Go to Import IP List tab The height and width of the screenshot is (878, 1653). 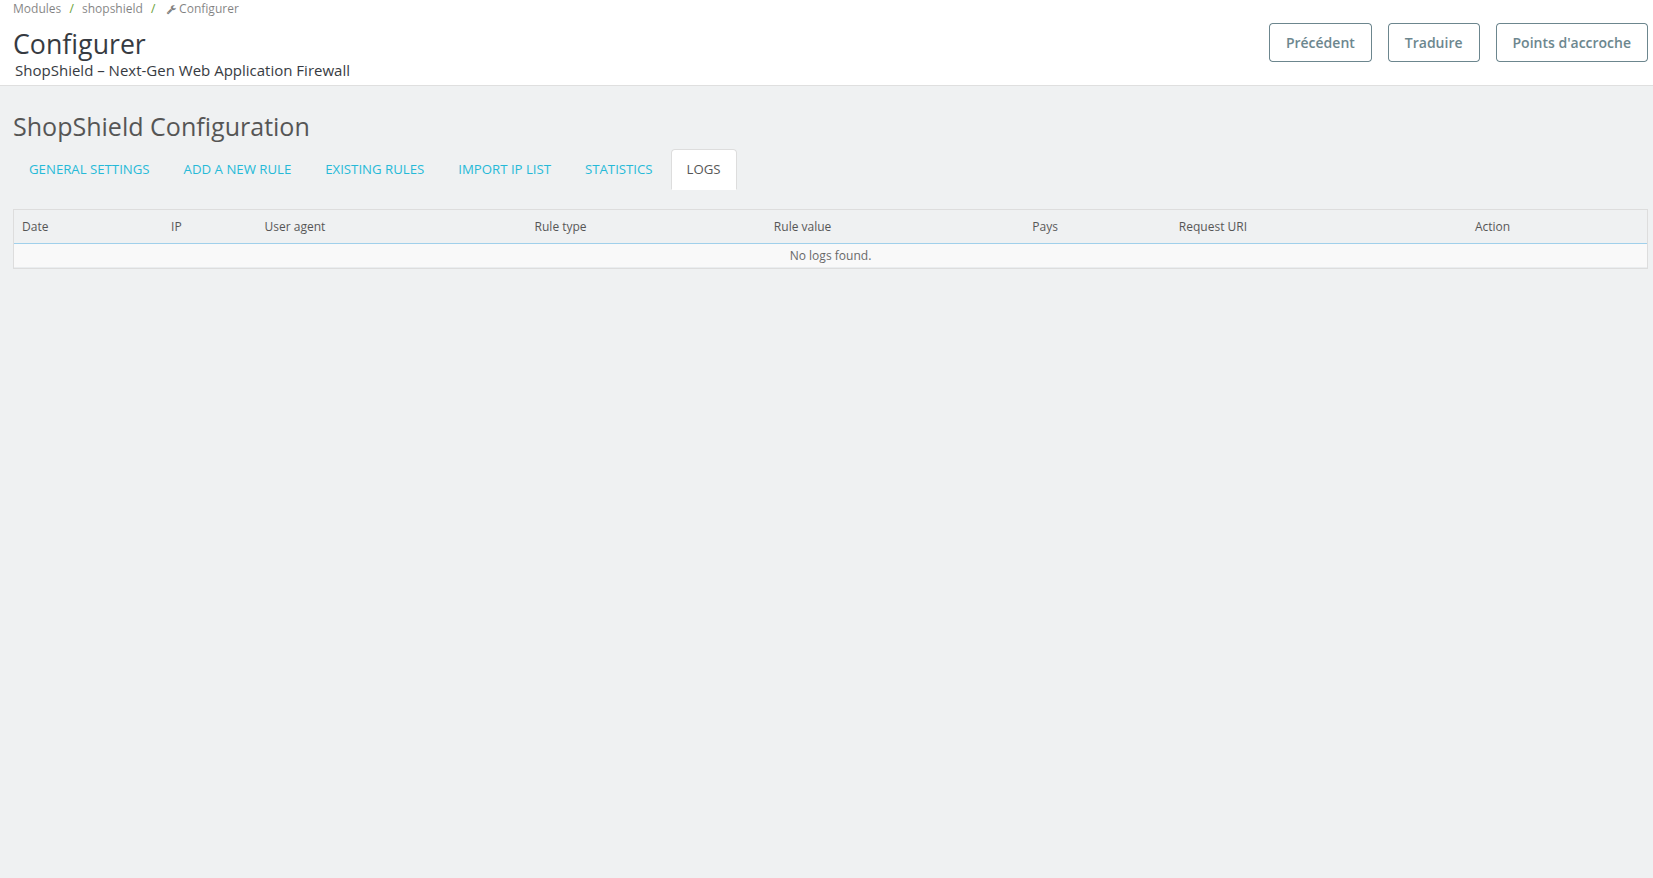click(505, 170)
